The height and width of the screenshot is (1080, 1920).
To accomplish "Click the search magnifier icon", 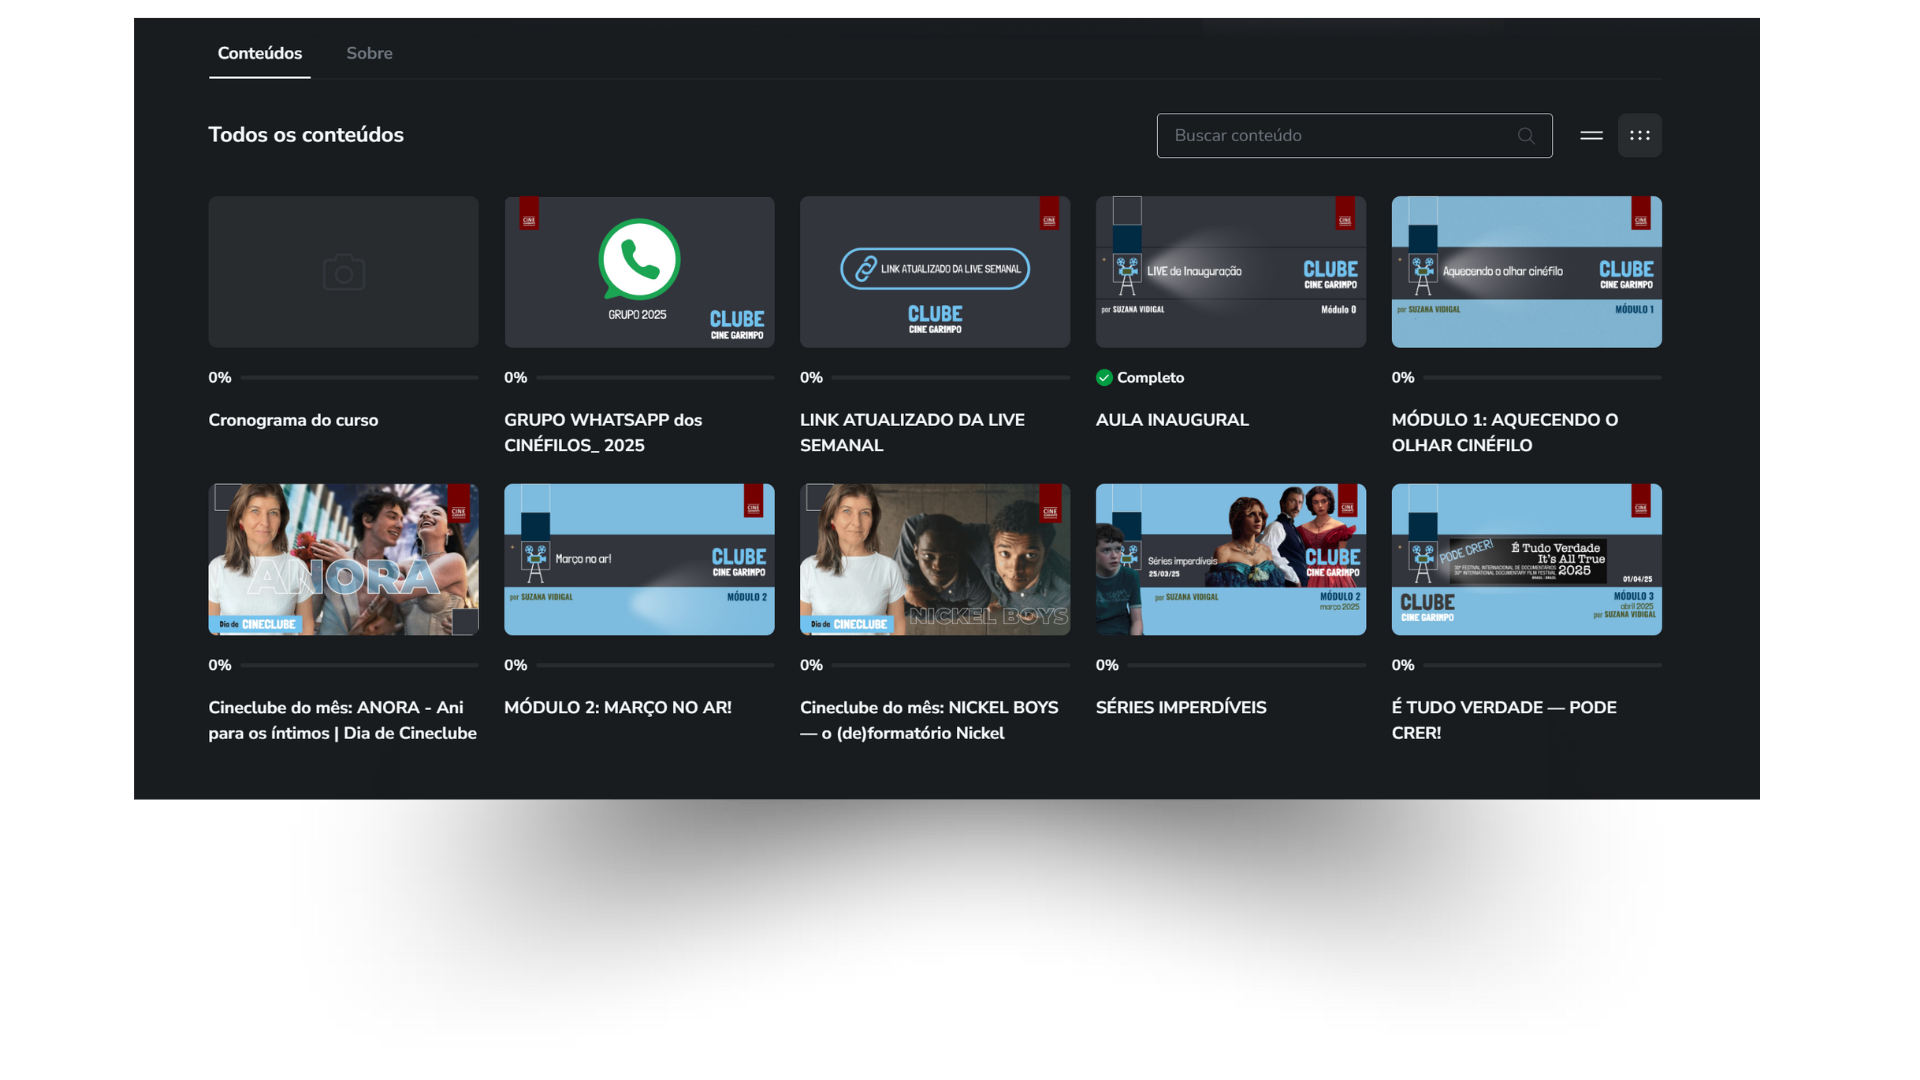I will (1525, 136).
